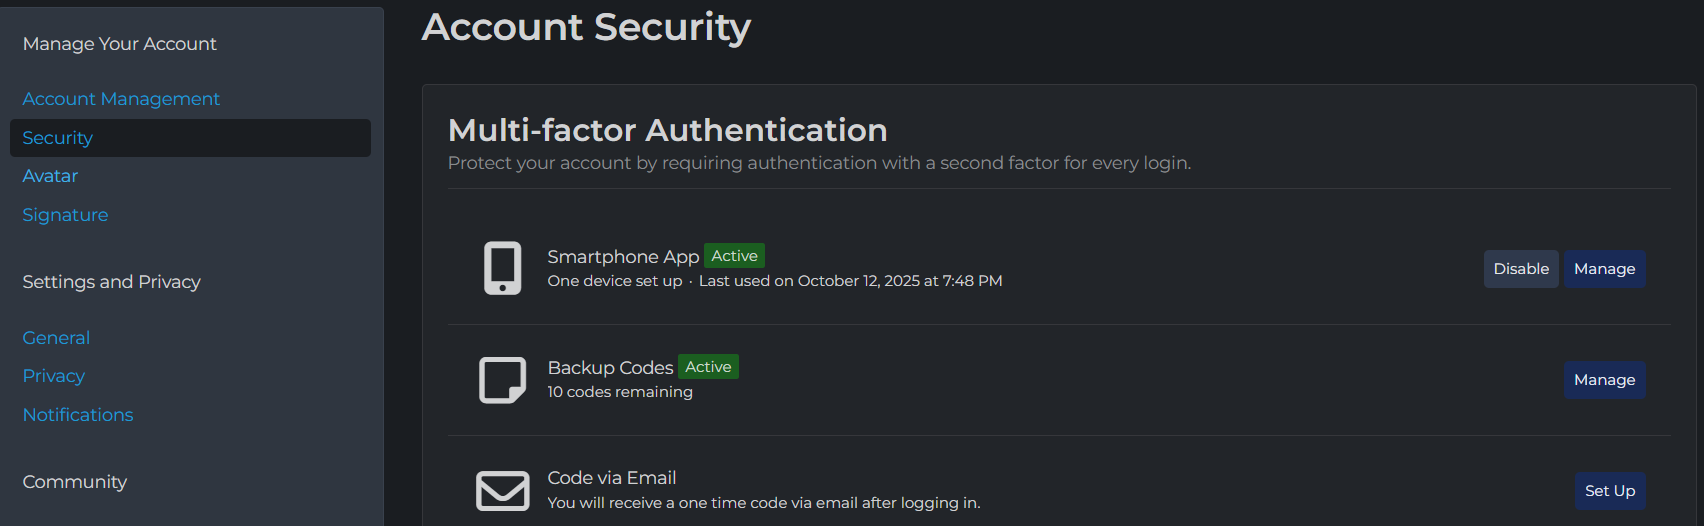The image size is (1704, 526).
Task: Click the email envelope icon
Action: [502, 491]
